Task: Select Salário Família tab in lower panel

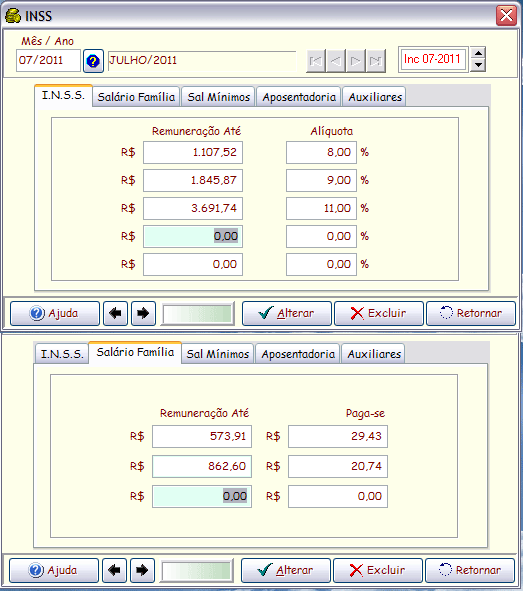Action: click(135, 352)
